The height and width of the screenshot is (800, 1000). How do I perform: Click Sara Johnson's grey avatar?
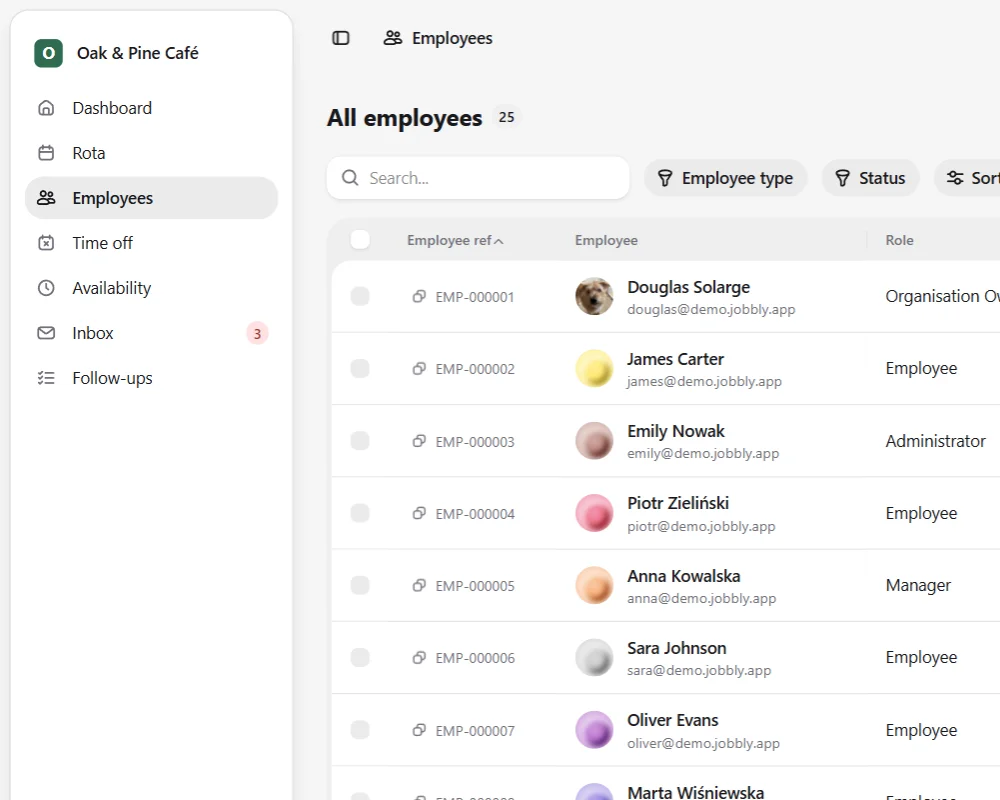click(x=594, y=657)
